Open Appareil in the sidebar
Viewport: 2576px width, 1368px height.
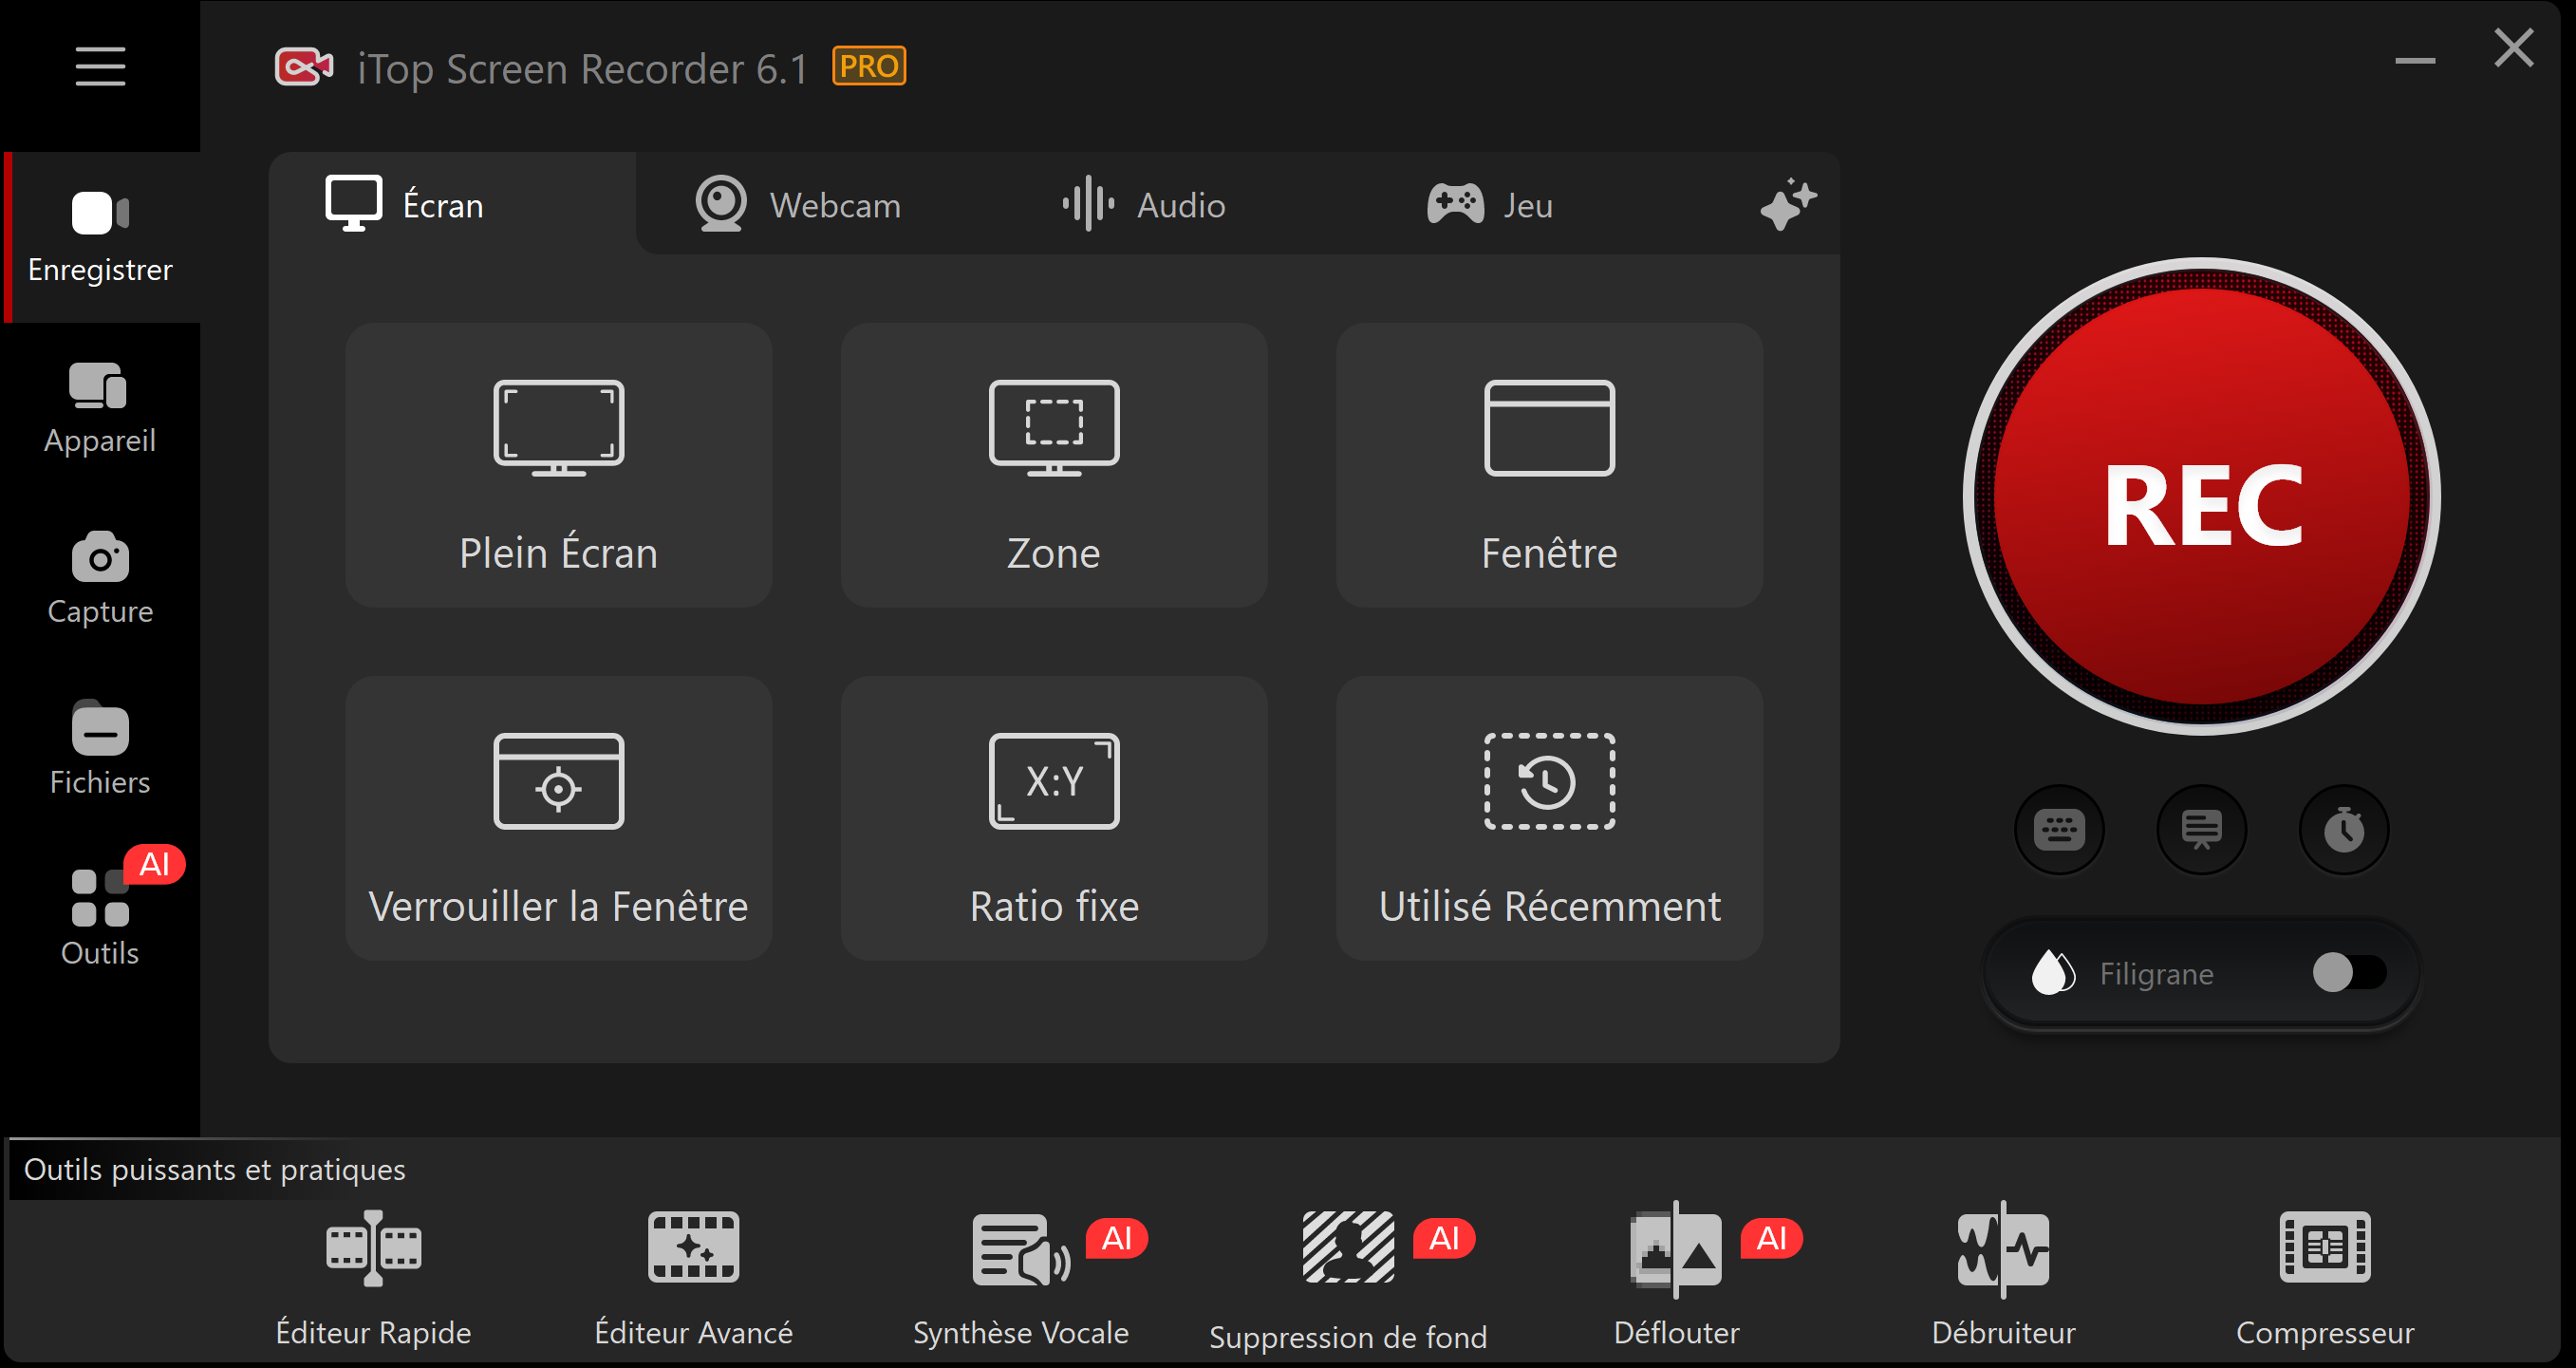pos(100,408)
